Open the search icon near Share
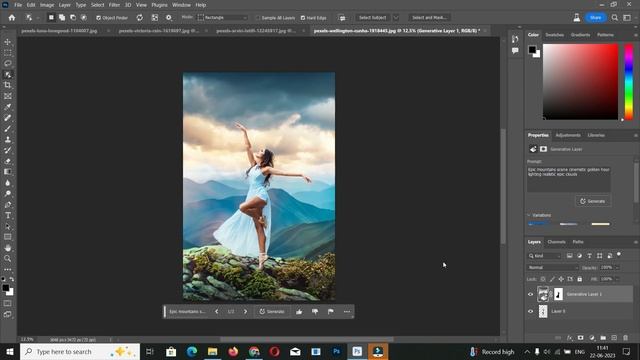Image resolution: width=640 pixels, height=360 pixels. 615,18
